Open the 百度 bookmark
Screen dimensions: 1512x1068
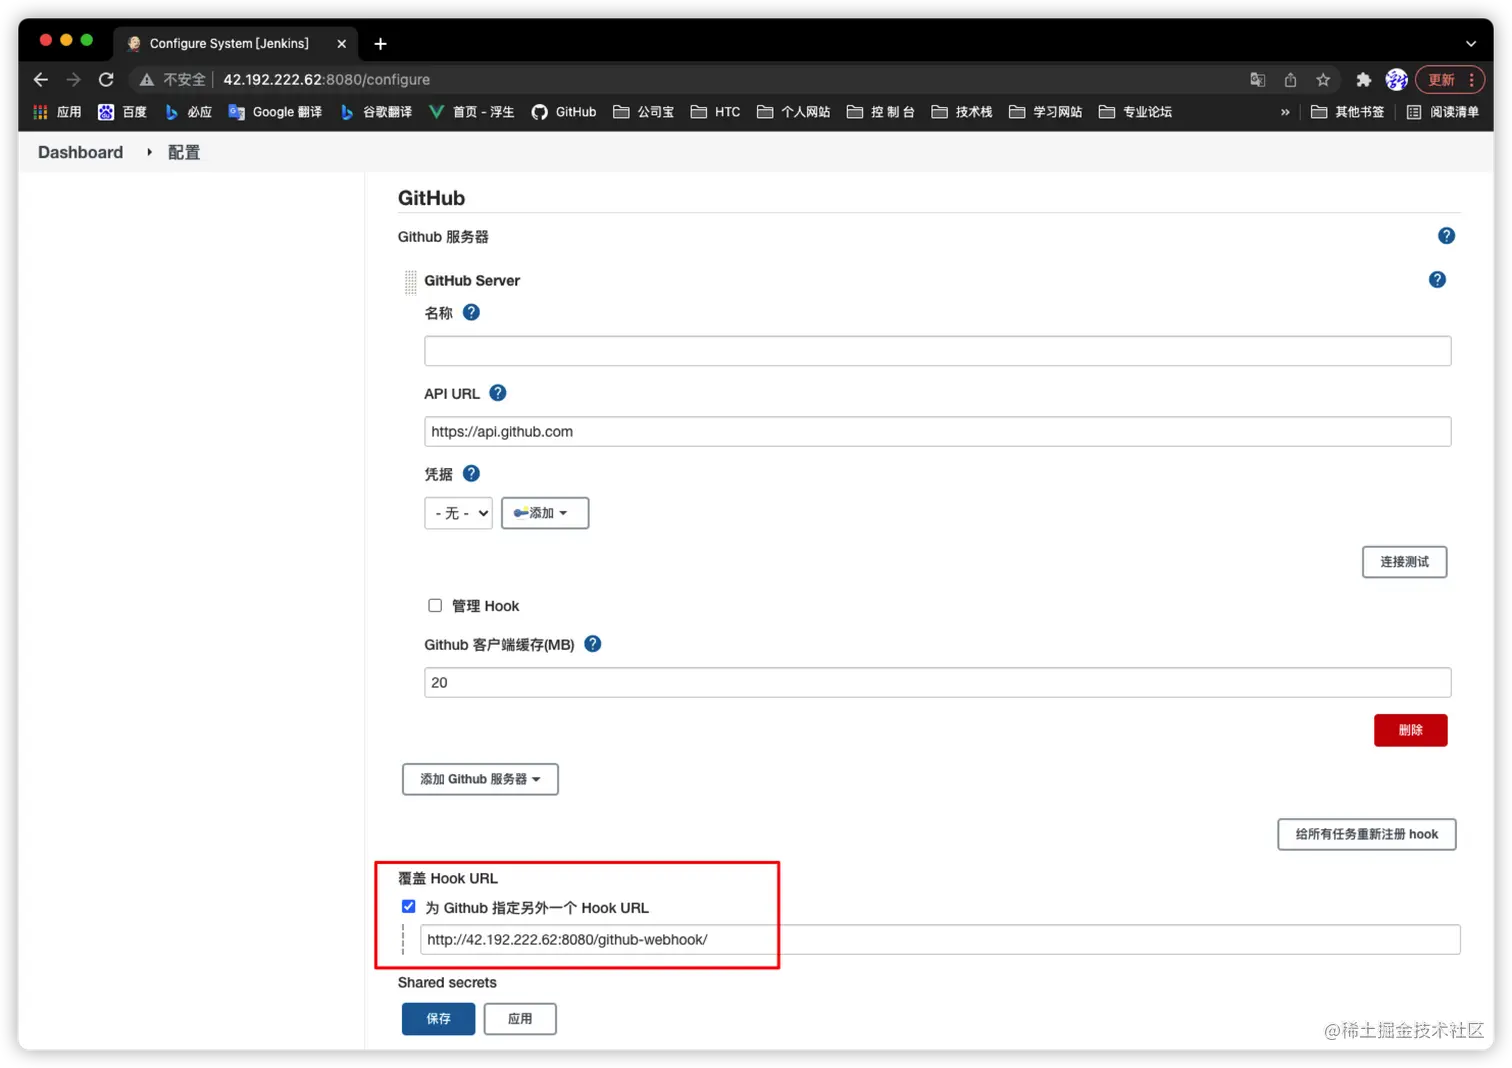coord(122,112)
